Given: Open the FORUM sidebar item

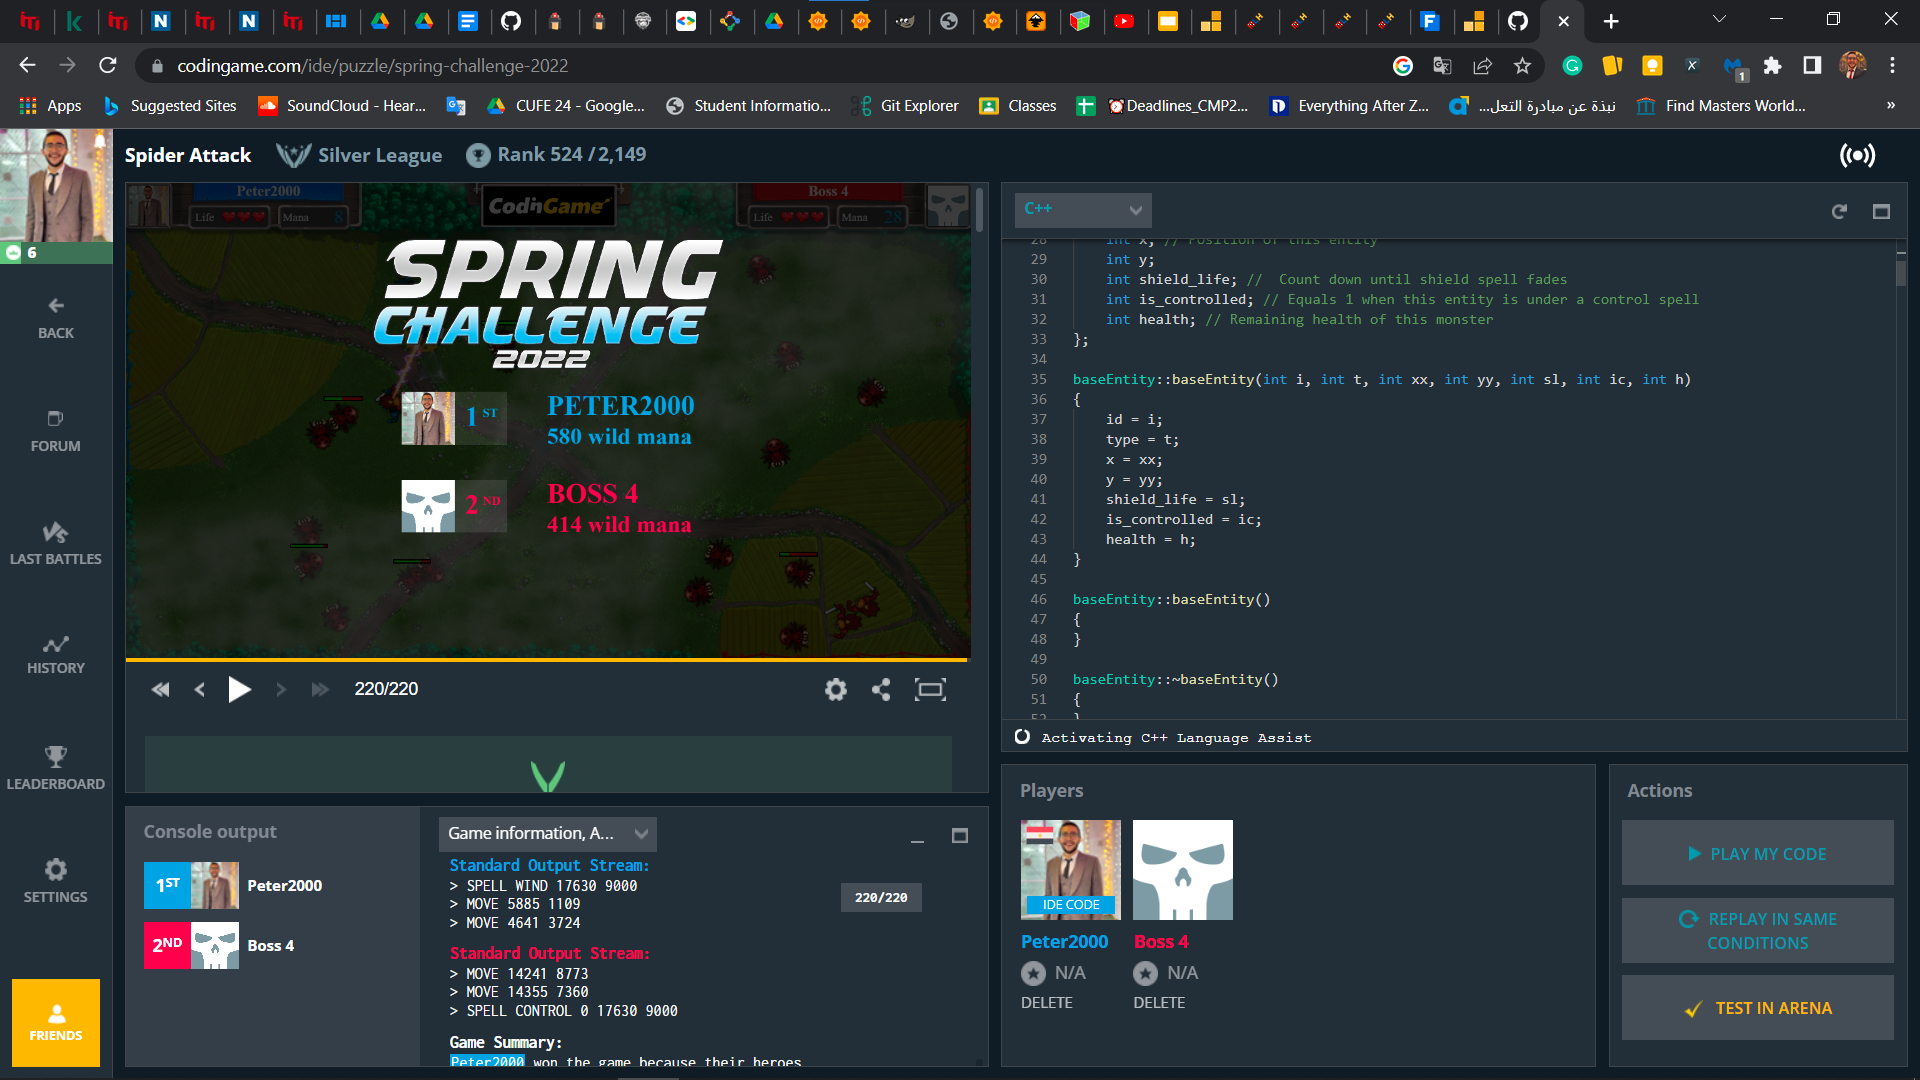Looking at the screenshot, I should [56, 431].
